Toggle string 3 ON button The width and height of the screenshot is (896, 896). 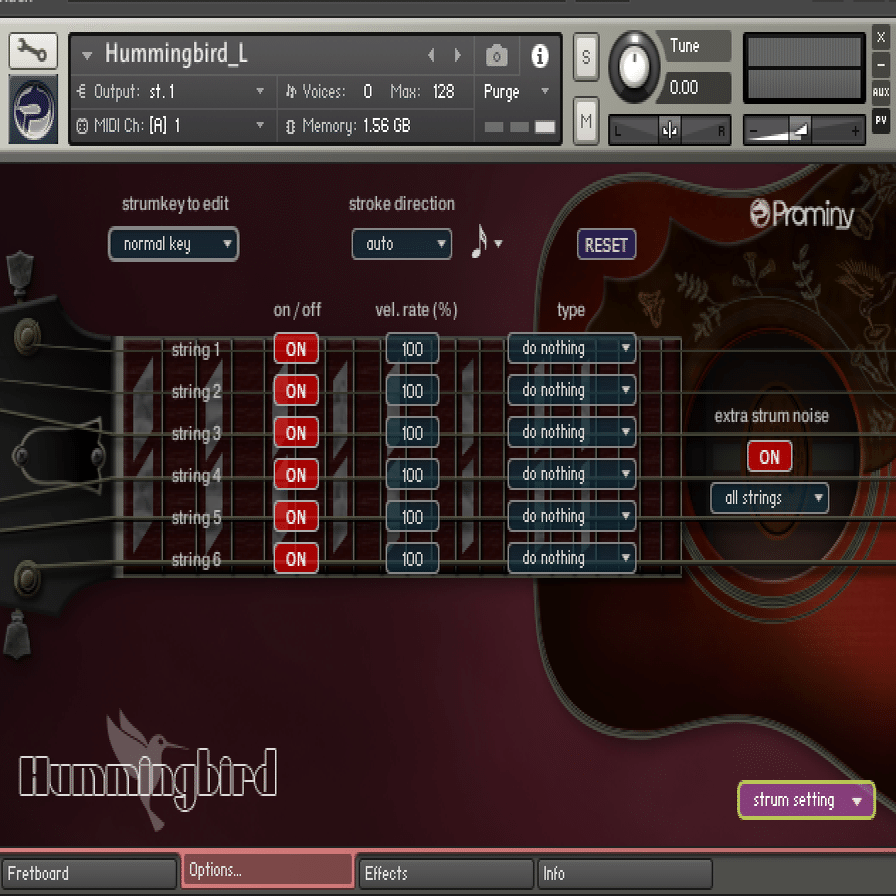pos(295,433)
